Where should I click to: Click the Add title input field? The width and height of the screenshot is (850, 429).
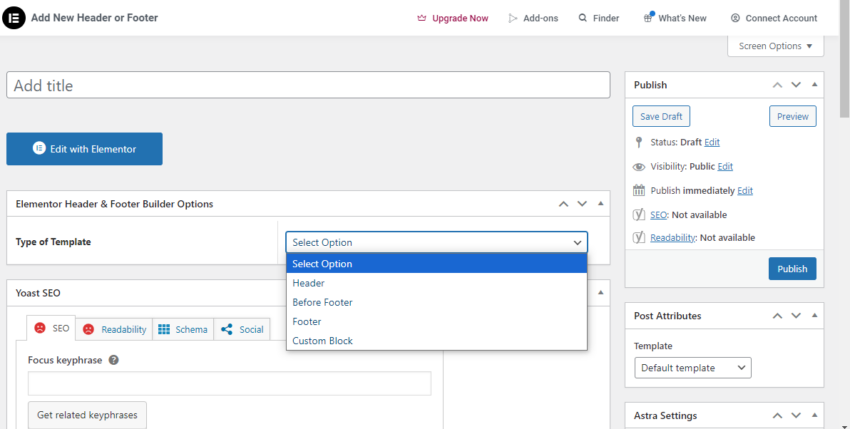click(x=308, y=85)
